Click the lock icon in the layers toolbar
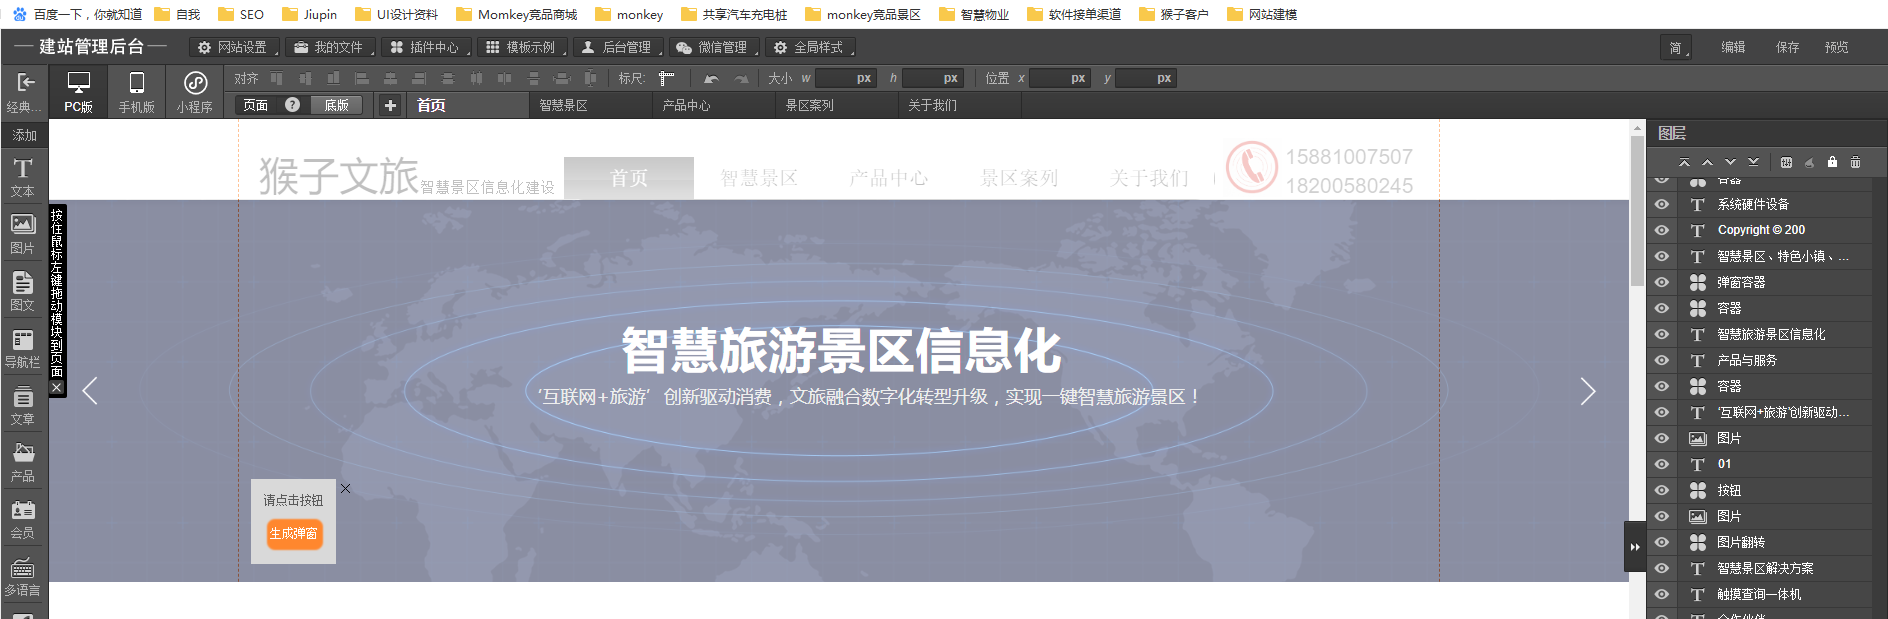Image resolution: width=1888 pixels, height=619 pixels. pyautogui.click(x=1832, y=162)
